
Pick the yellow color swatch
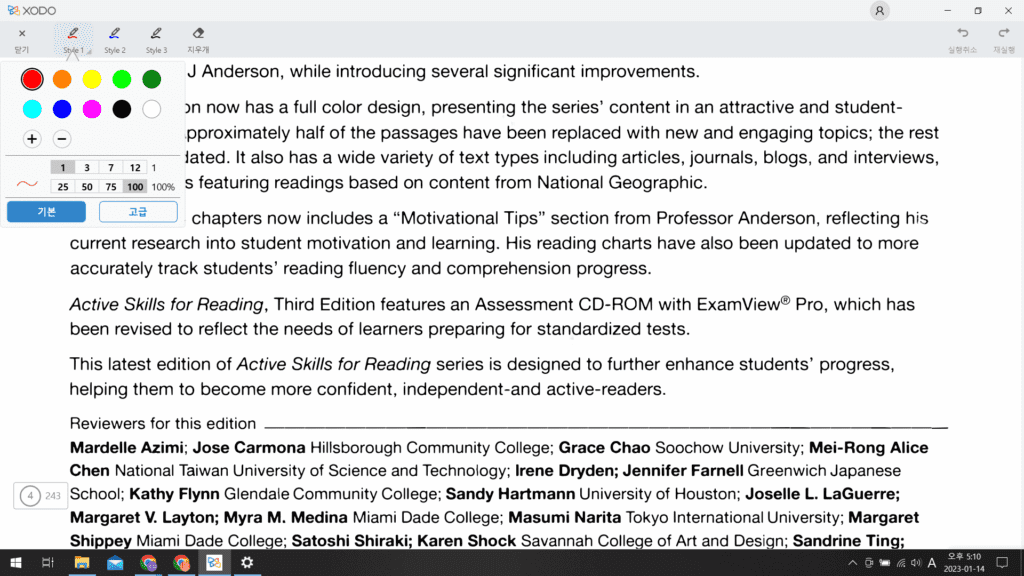pos(92,79)
